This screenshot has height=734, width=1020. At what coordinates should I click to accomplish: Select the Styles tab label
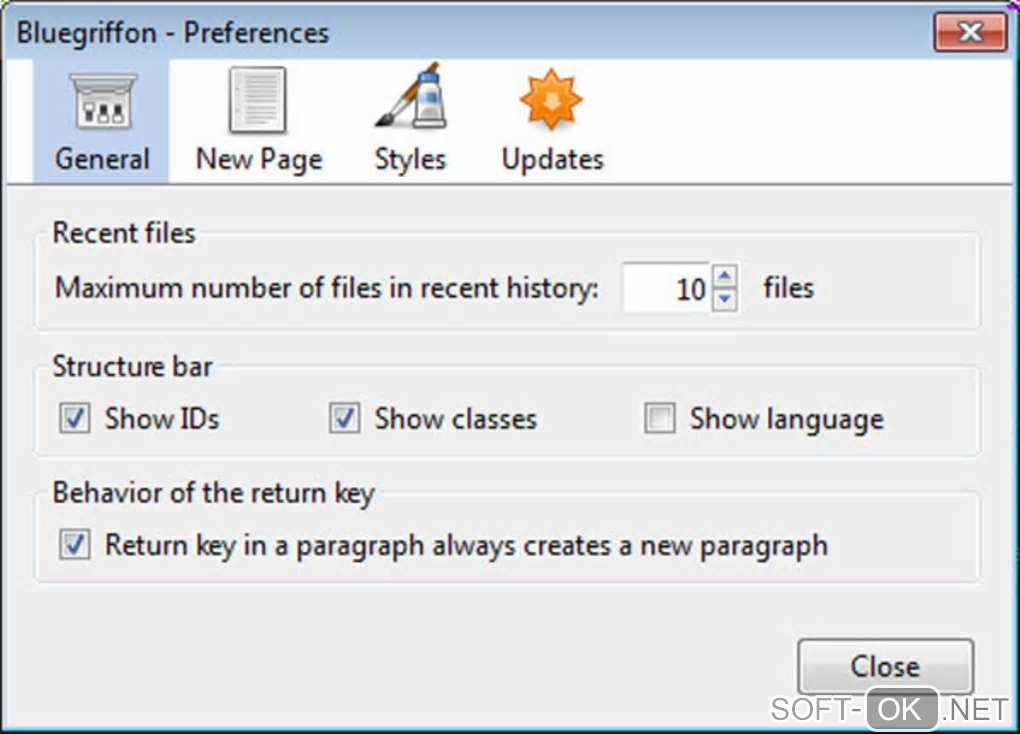(x=410, y=159)
